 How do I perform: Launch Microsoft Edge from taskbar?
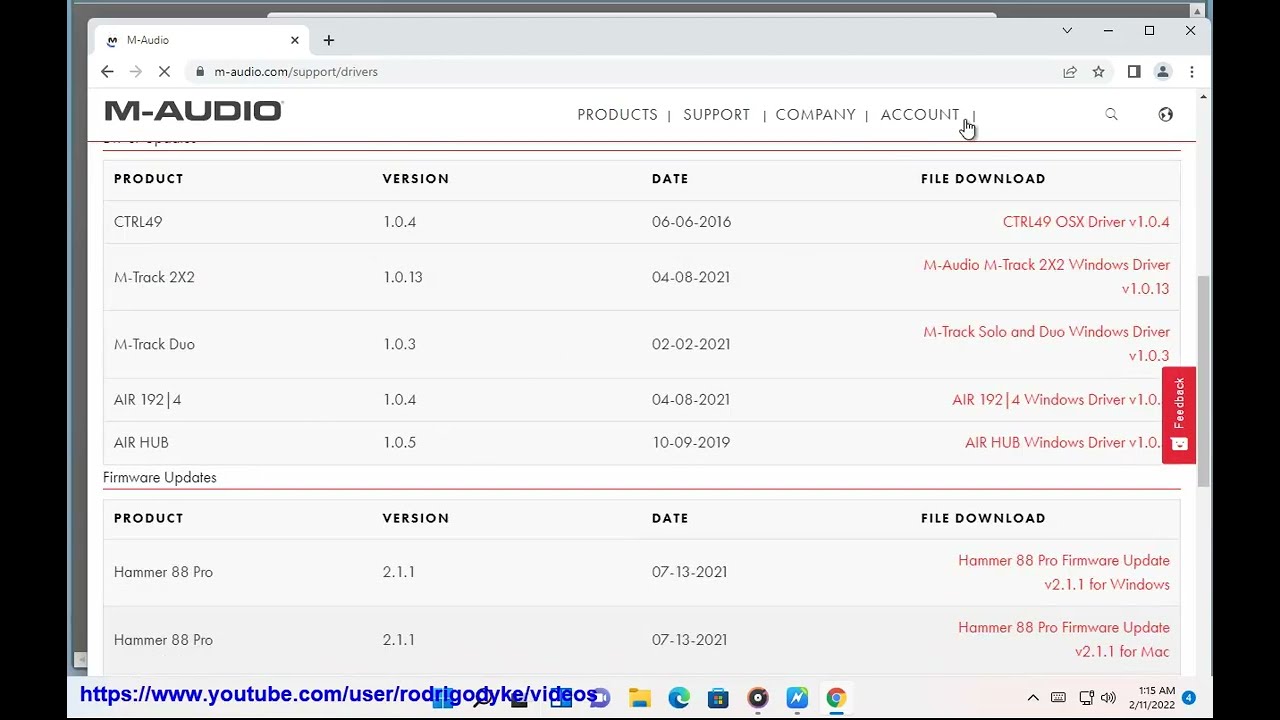[678, 698]
